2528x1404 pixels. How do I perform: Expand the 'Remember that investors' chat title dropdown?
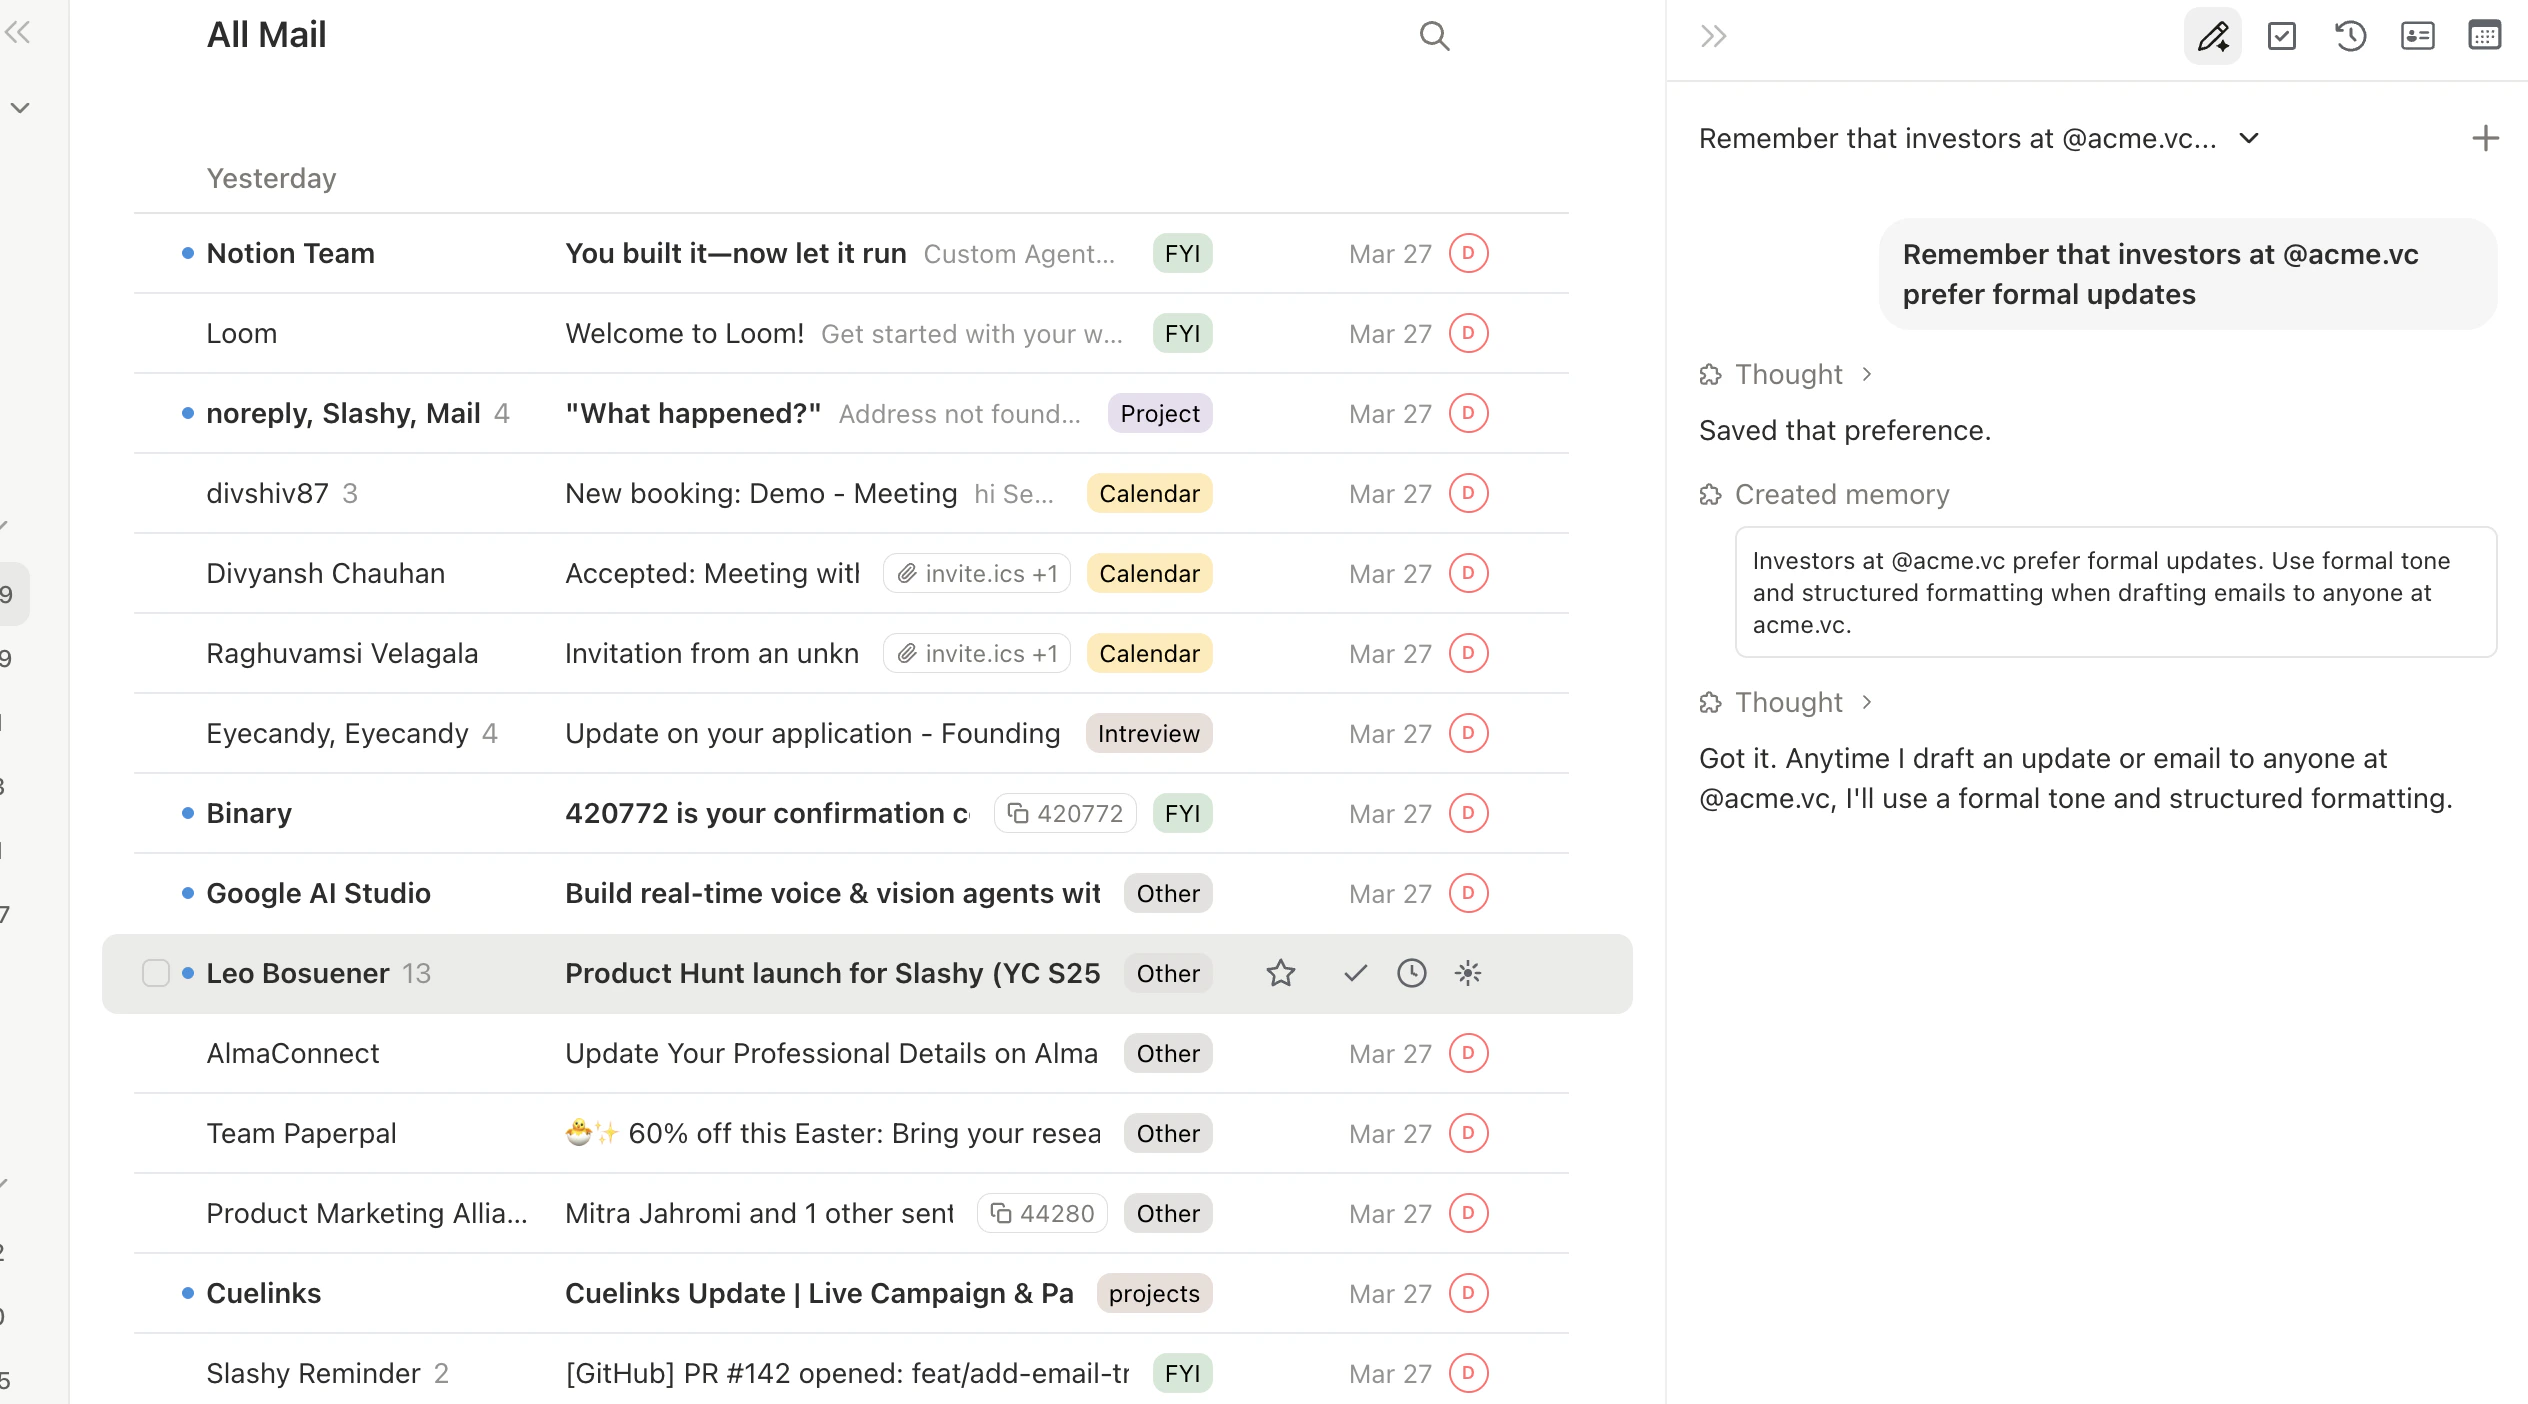2248,139
